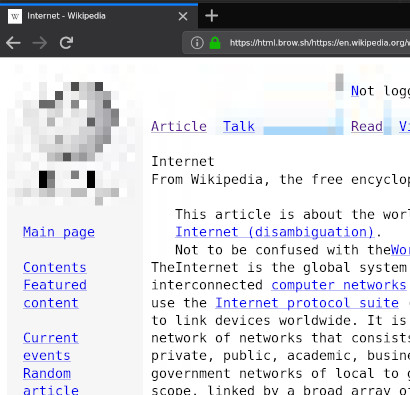Select the Read view link

coord(367,127)
